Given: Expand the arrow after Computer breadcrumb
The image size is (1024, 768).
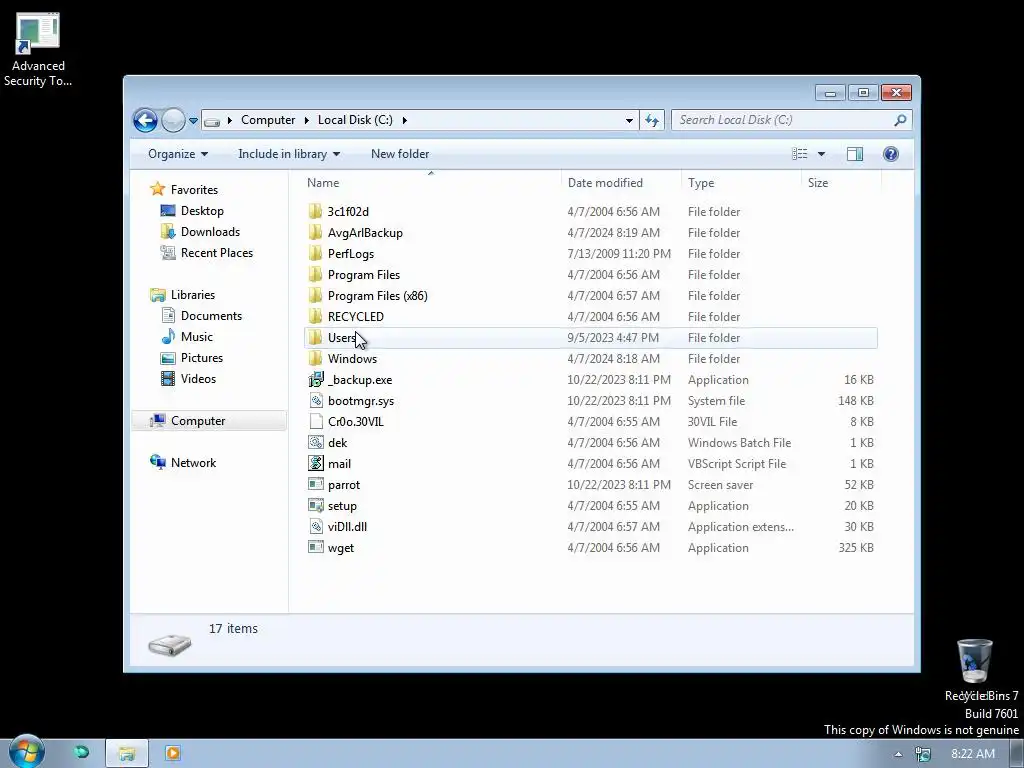Looking at the screenshot, I should coord(306,120).
